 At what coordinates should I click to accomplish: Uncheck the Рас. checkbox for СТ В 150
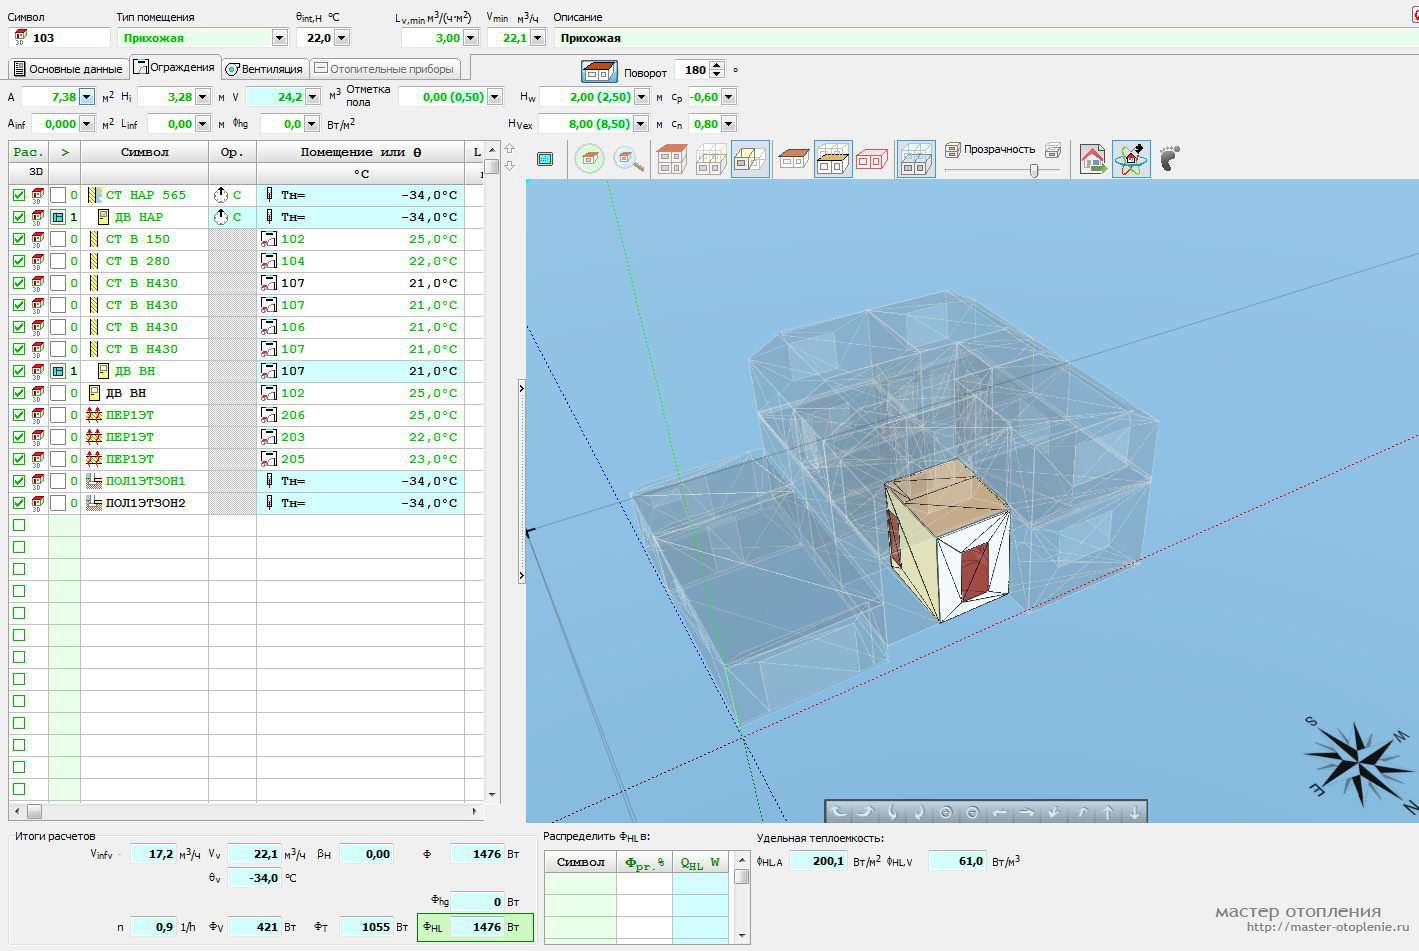point(19,239)
